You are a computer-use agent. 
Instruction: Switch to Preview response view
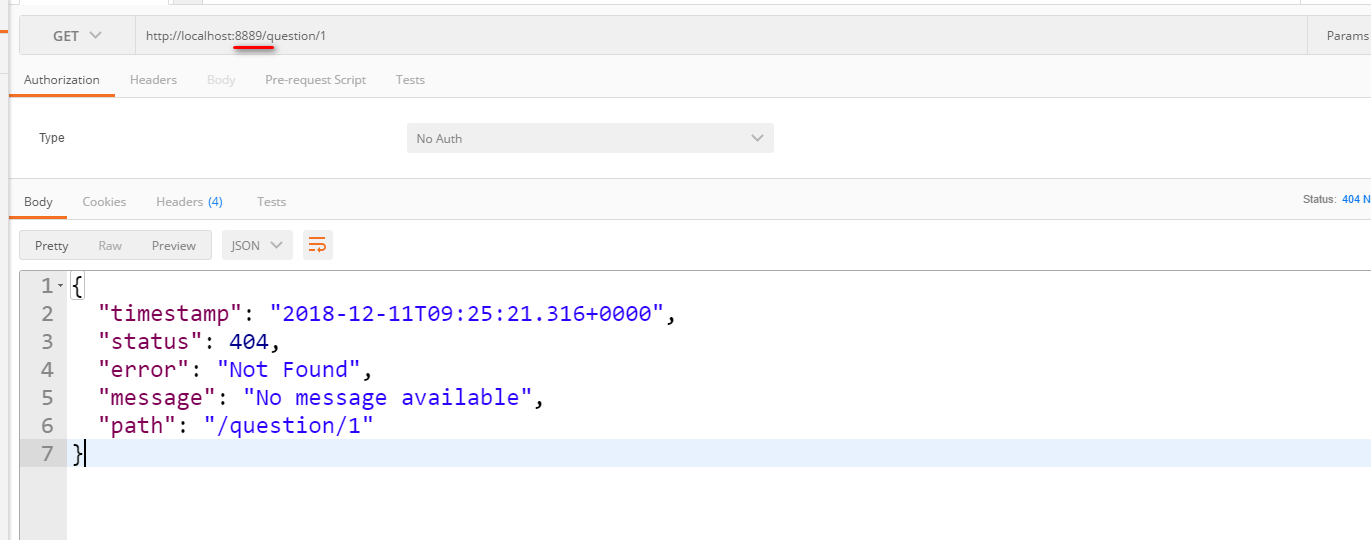[x=174, y=245]
